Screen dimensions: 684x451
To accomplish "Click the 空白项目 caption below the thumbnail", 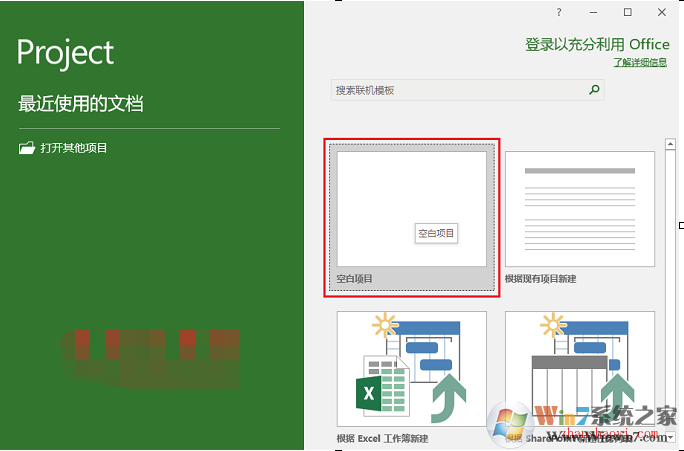I will click(x=355, y=278).
